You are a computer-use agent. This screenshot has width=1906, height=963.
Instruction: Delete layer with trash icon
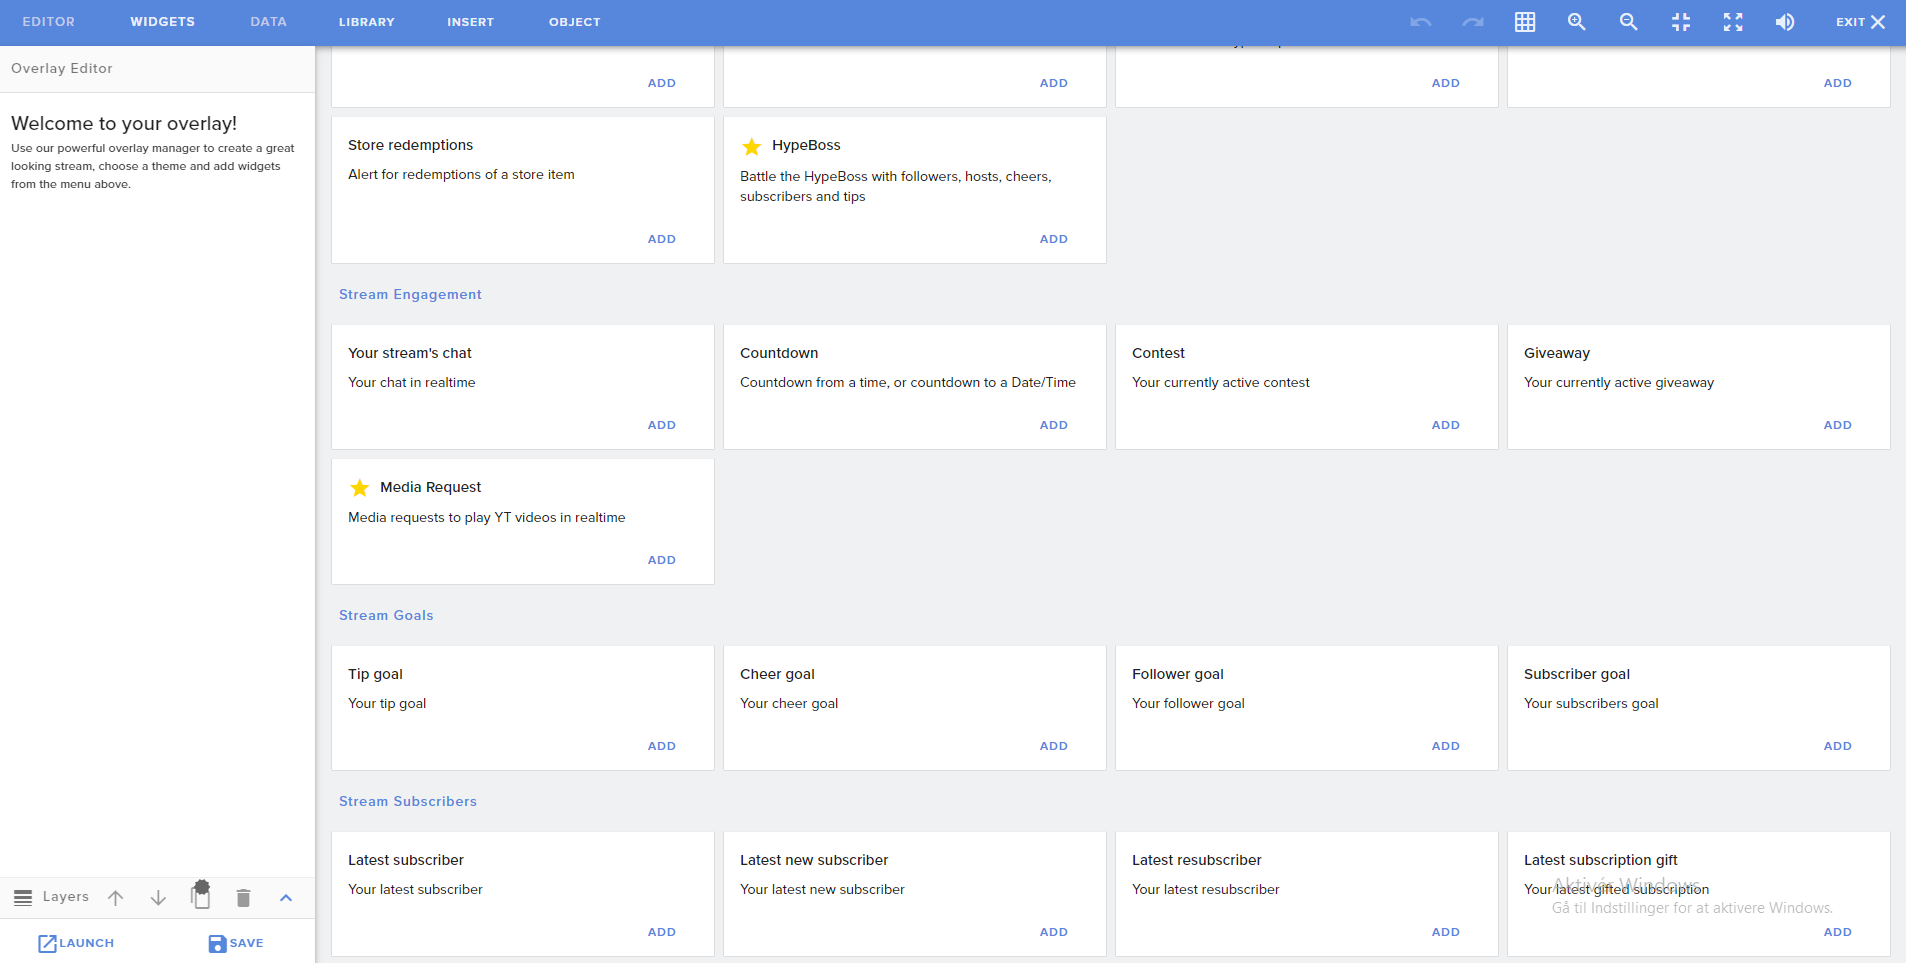[243, 898]
